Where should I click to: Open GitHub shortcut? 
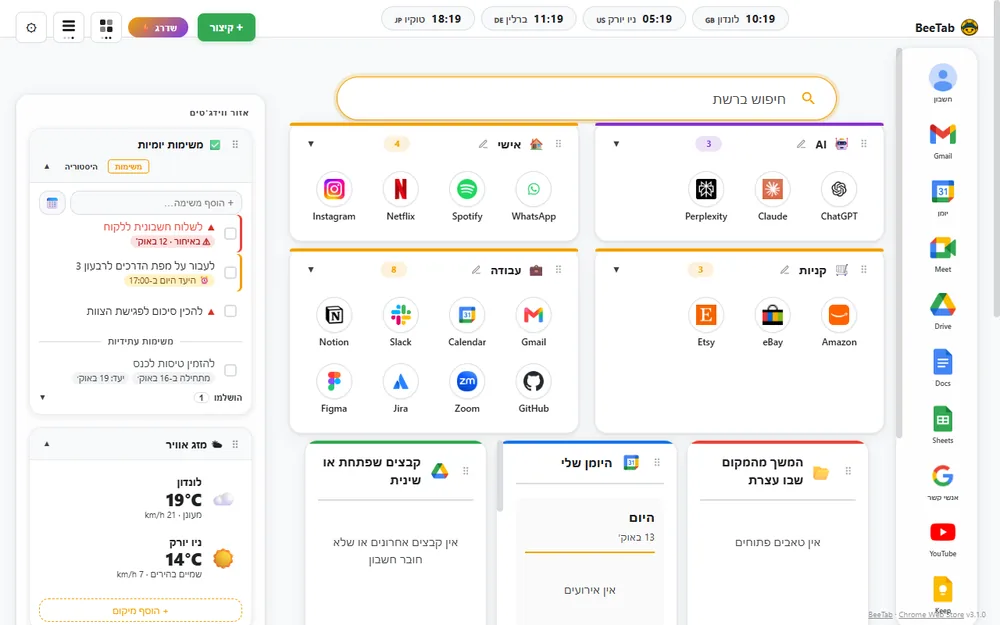(534, 381)
